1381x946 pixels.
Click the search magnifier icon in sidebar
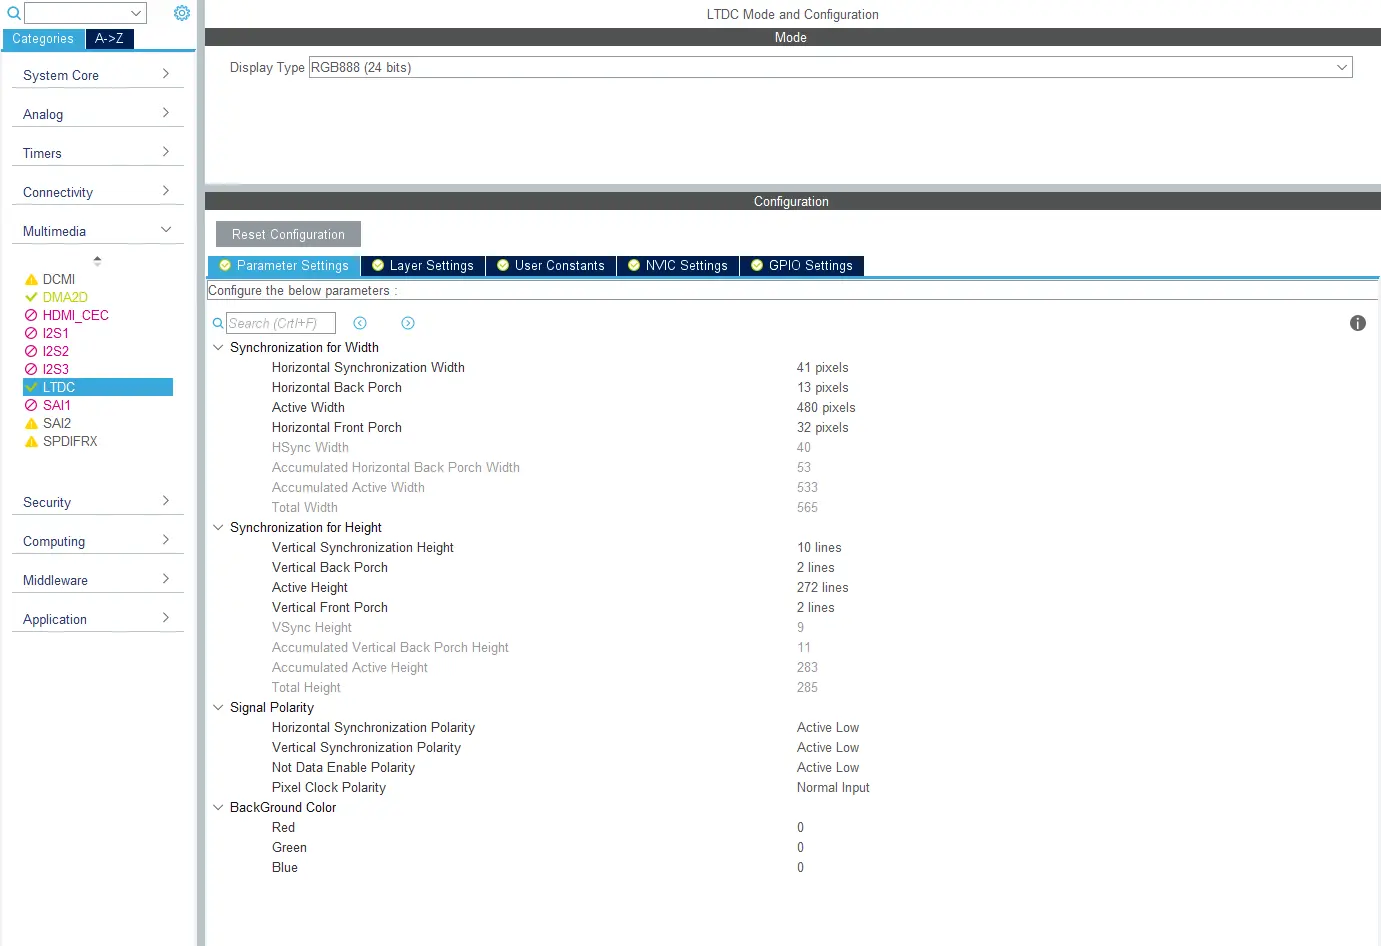(14, 13)
